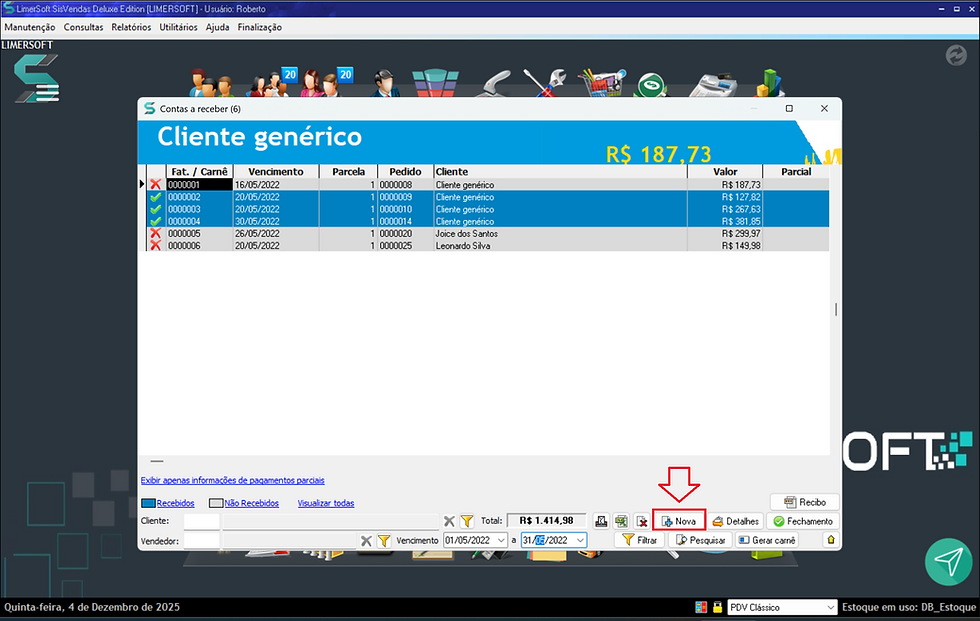Screen dimensions: 980x621
Task: Click the colored grid icon in status bar
Action: point(701,607)
